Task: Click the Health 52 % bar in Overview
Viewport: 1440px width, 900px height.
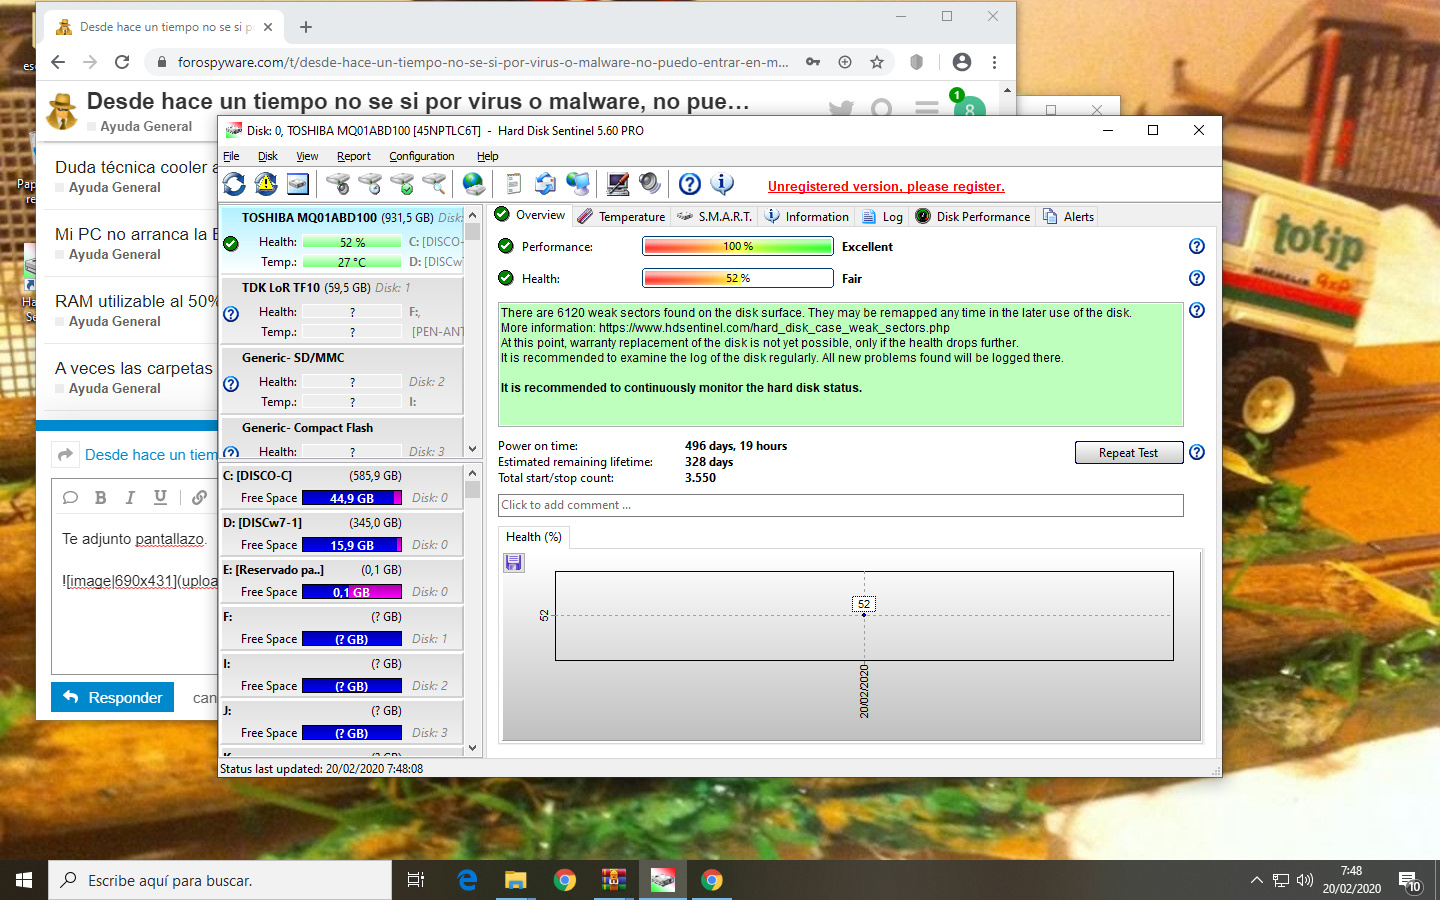Action: click(738, 278)
